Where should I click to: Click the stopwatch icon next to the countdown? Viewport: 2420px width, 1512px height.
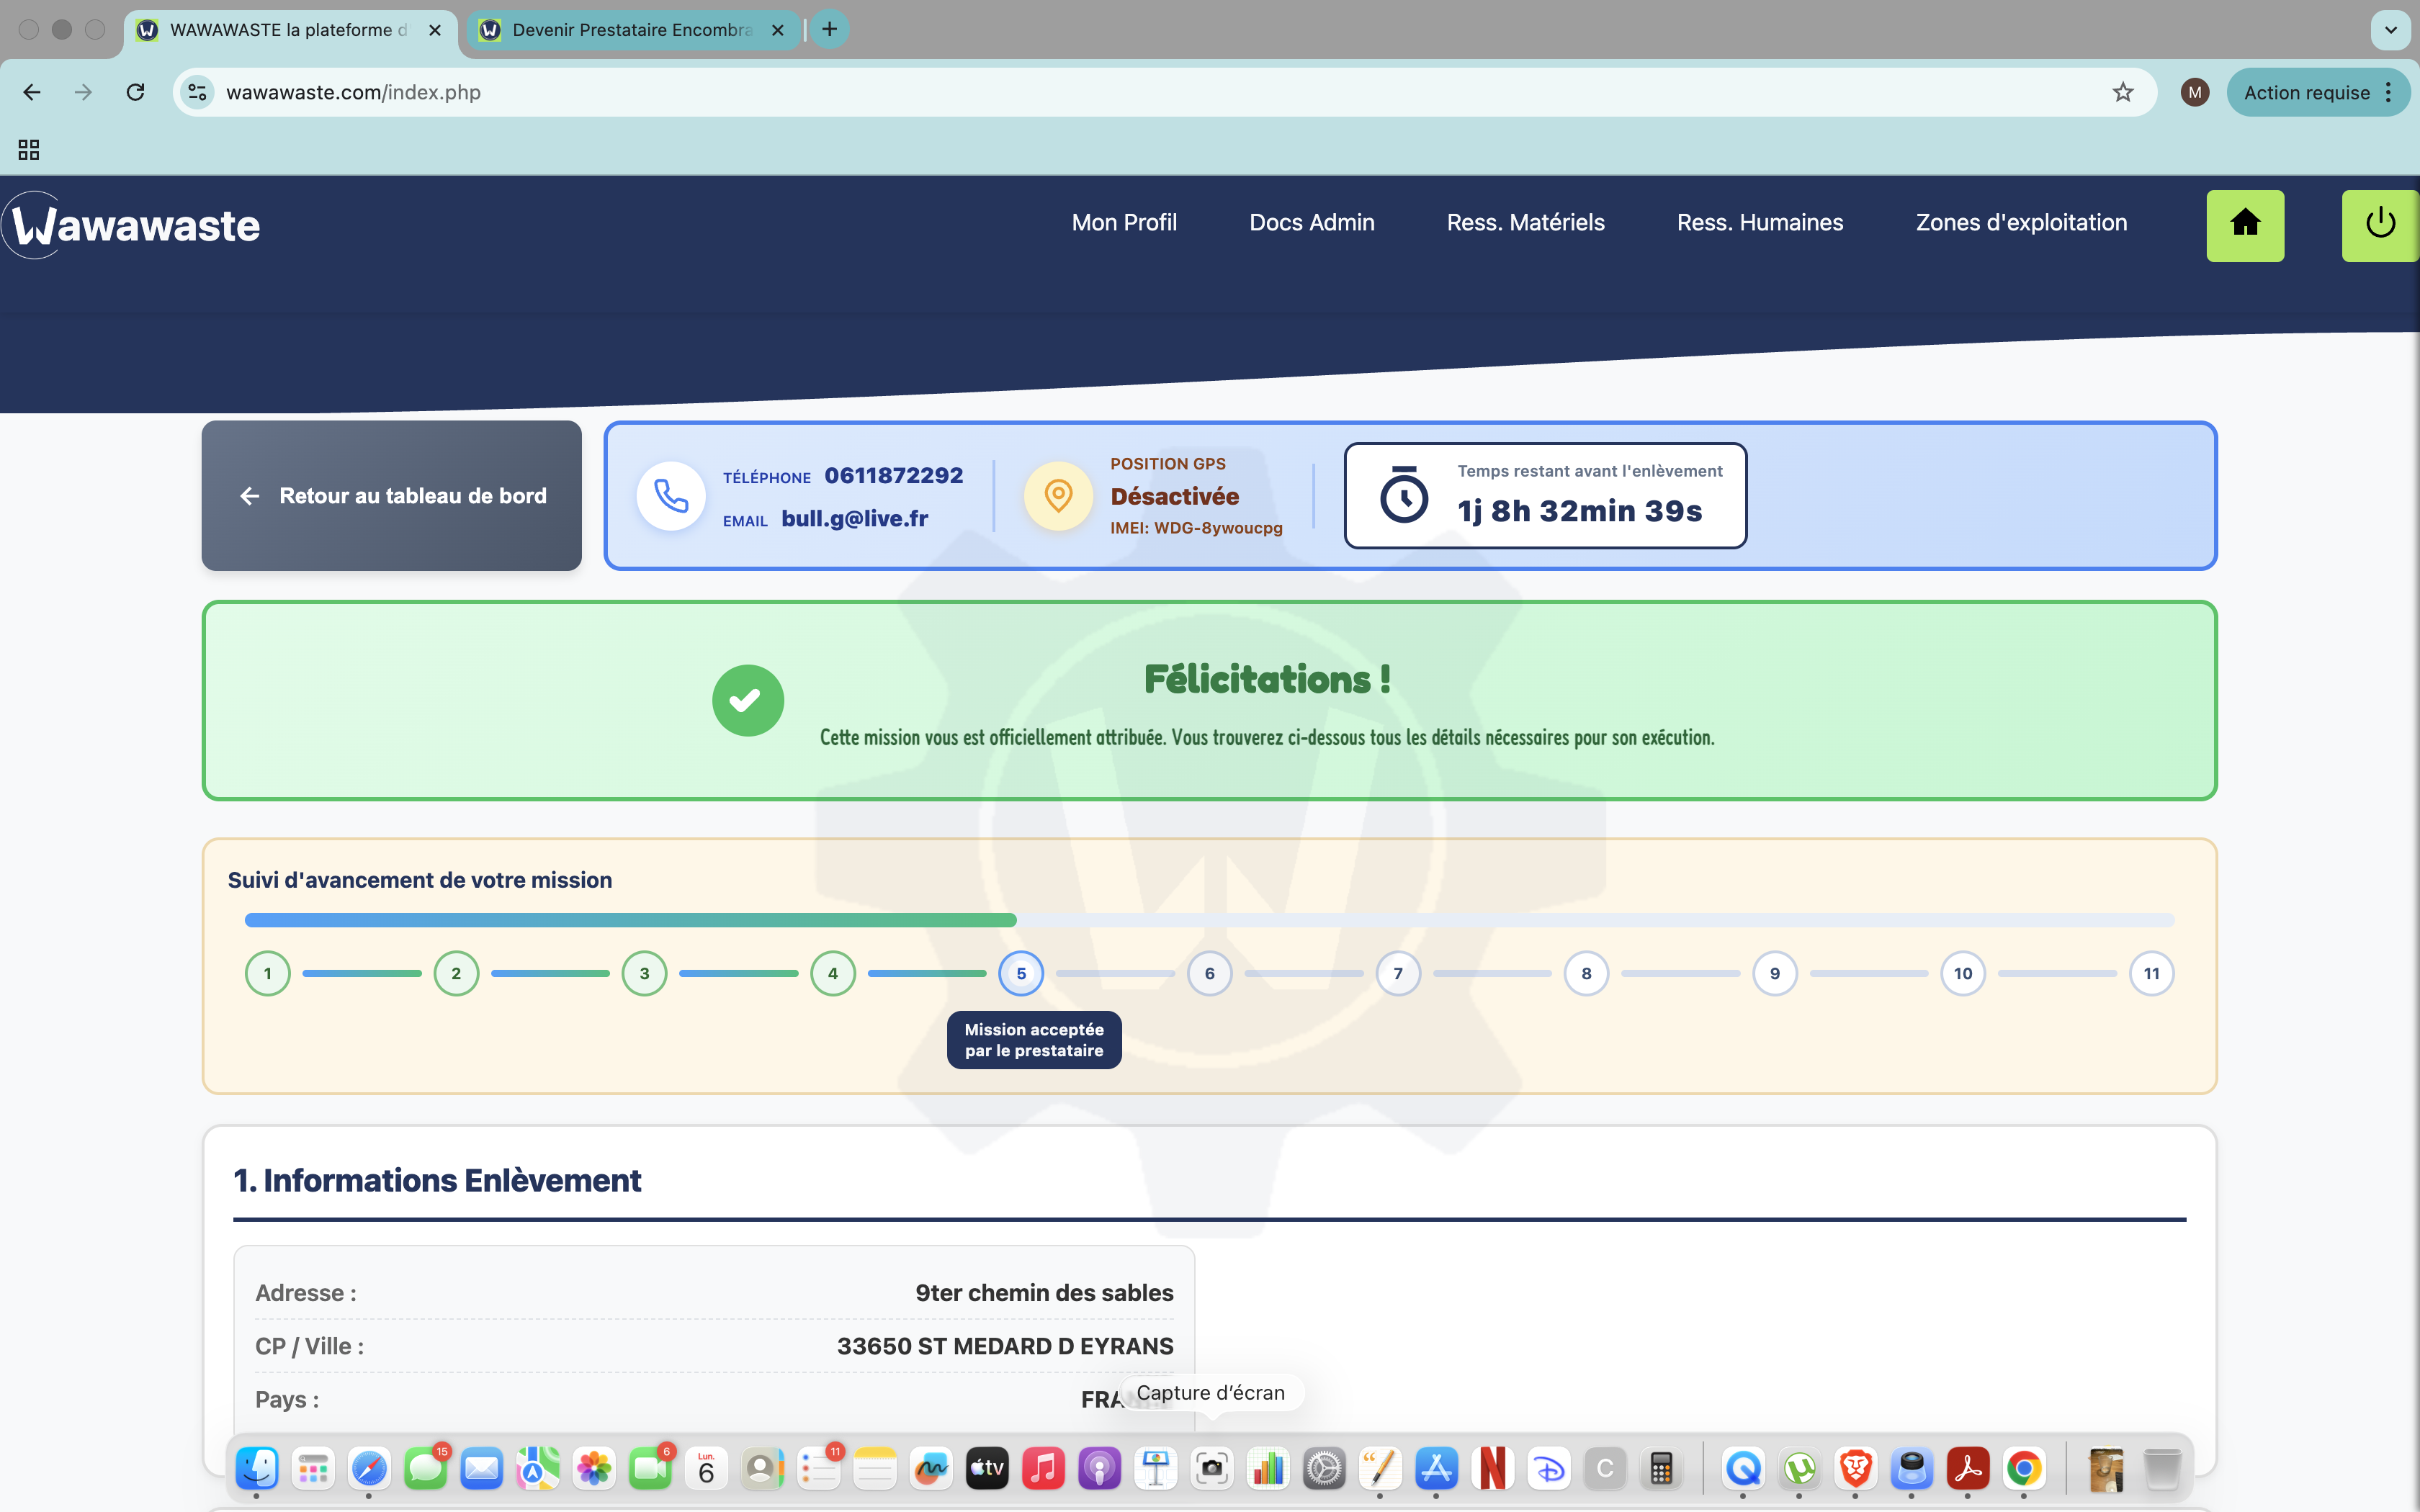click(x=1405, y=494)
